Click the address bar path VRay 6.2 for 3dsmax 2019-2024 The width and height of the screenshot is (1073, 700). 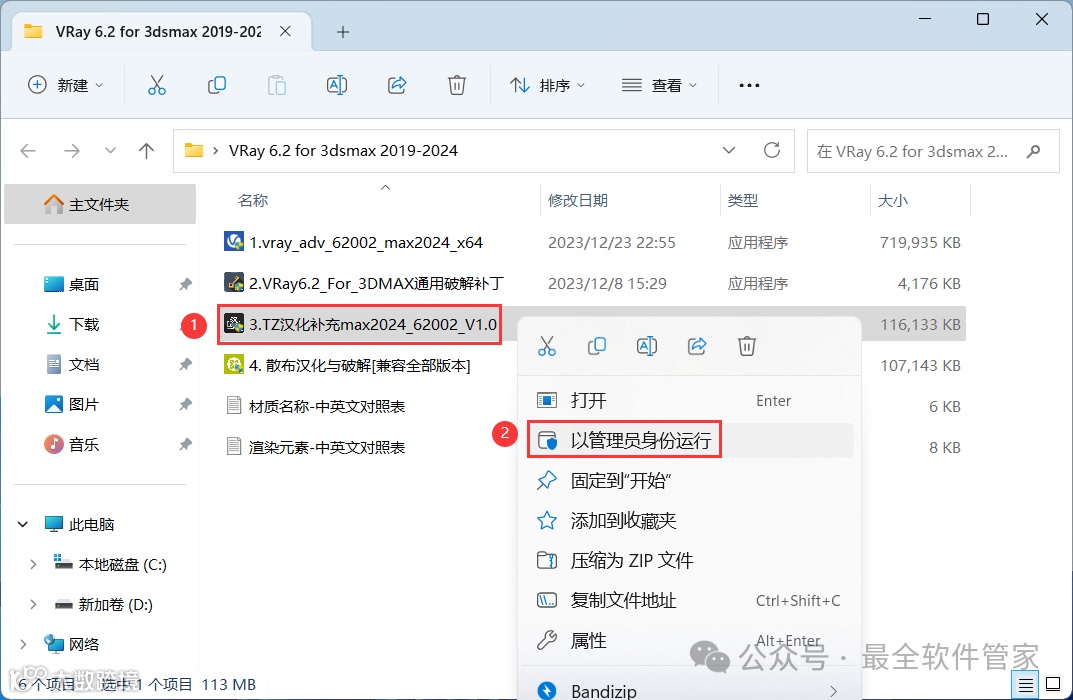343,151
